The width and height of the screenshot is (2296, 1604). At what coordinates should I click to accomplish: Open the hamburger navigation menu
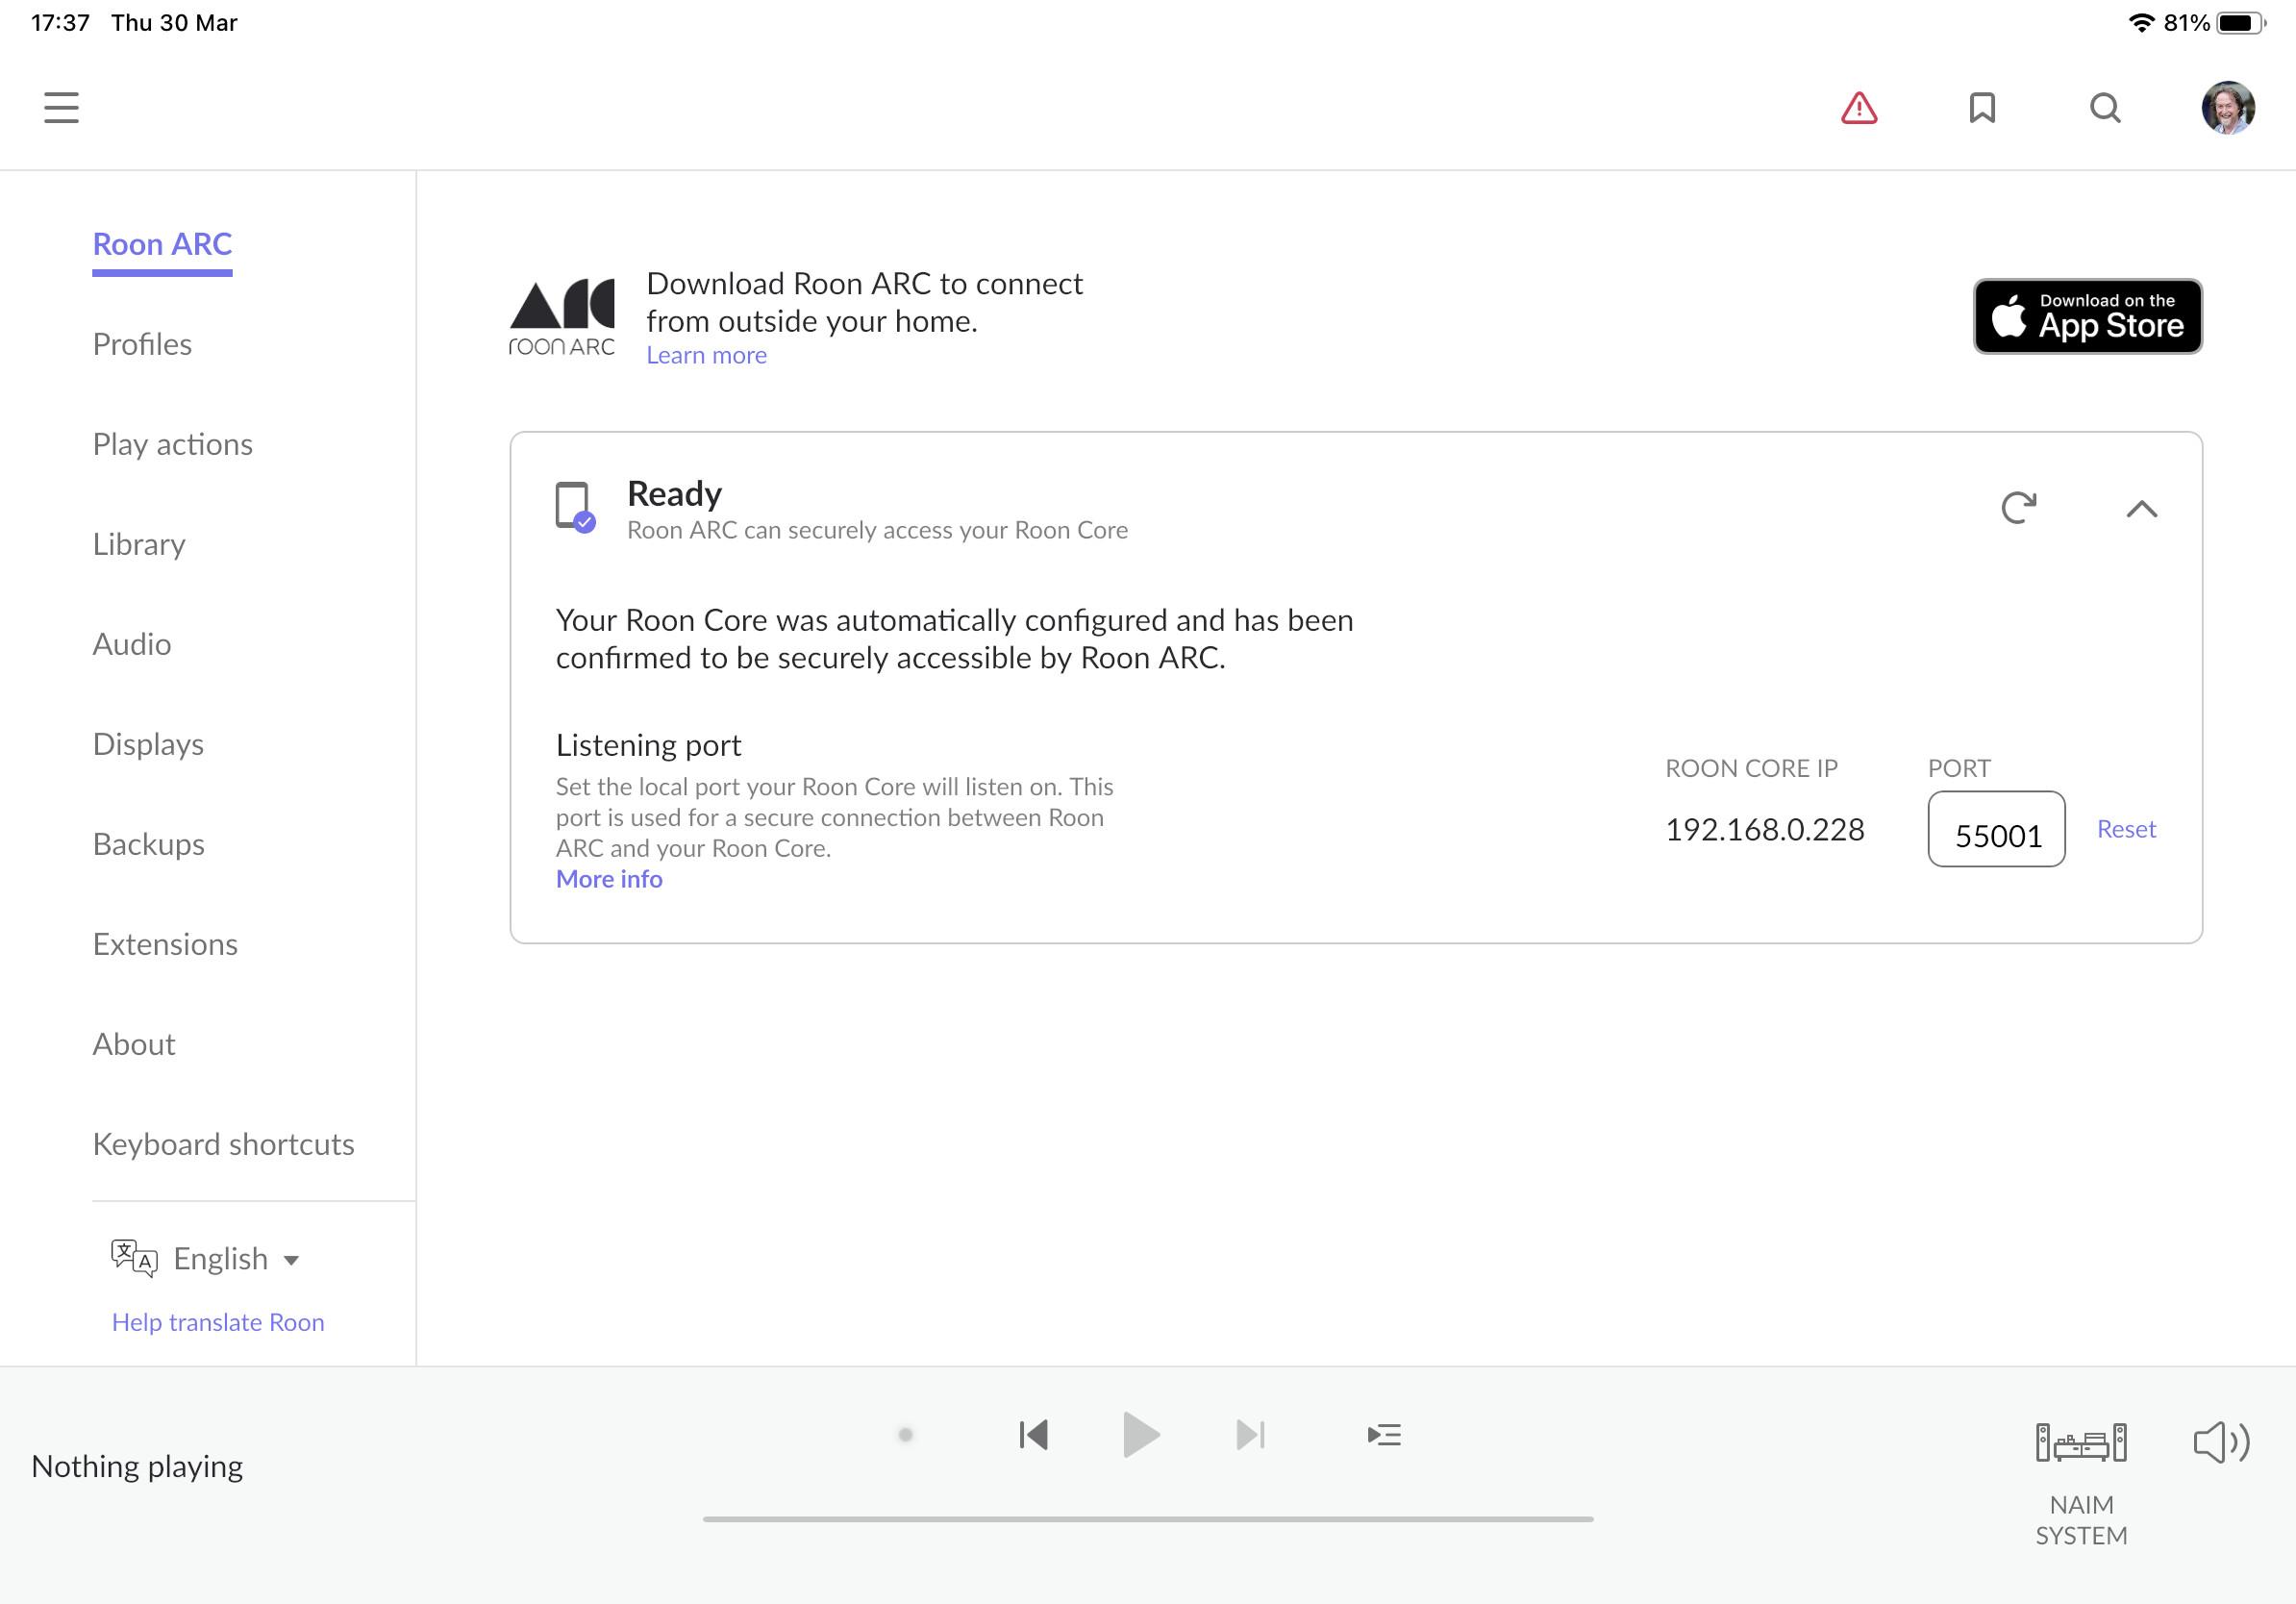pyautogui.click(x=61, y=108)
